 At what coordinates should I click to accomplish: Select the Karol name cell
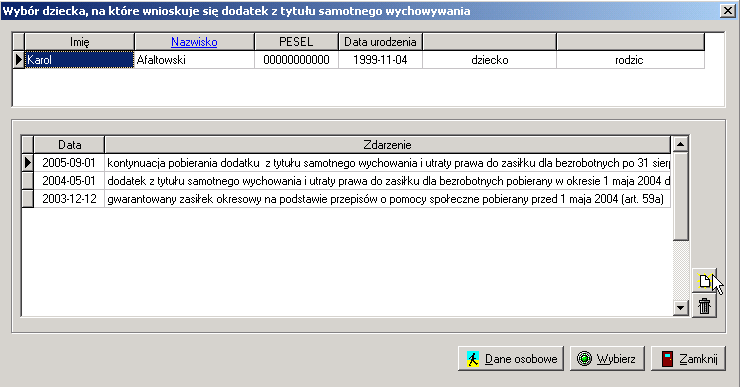[79, 59]
